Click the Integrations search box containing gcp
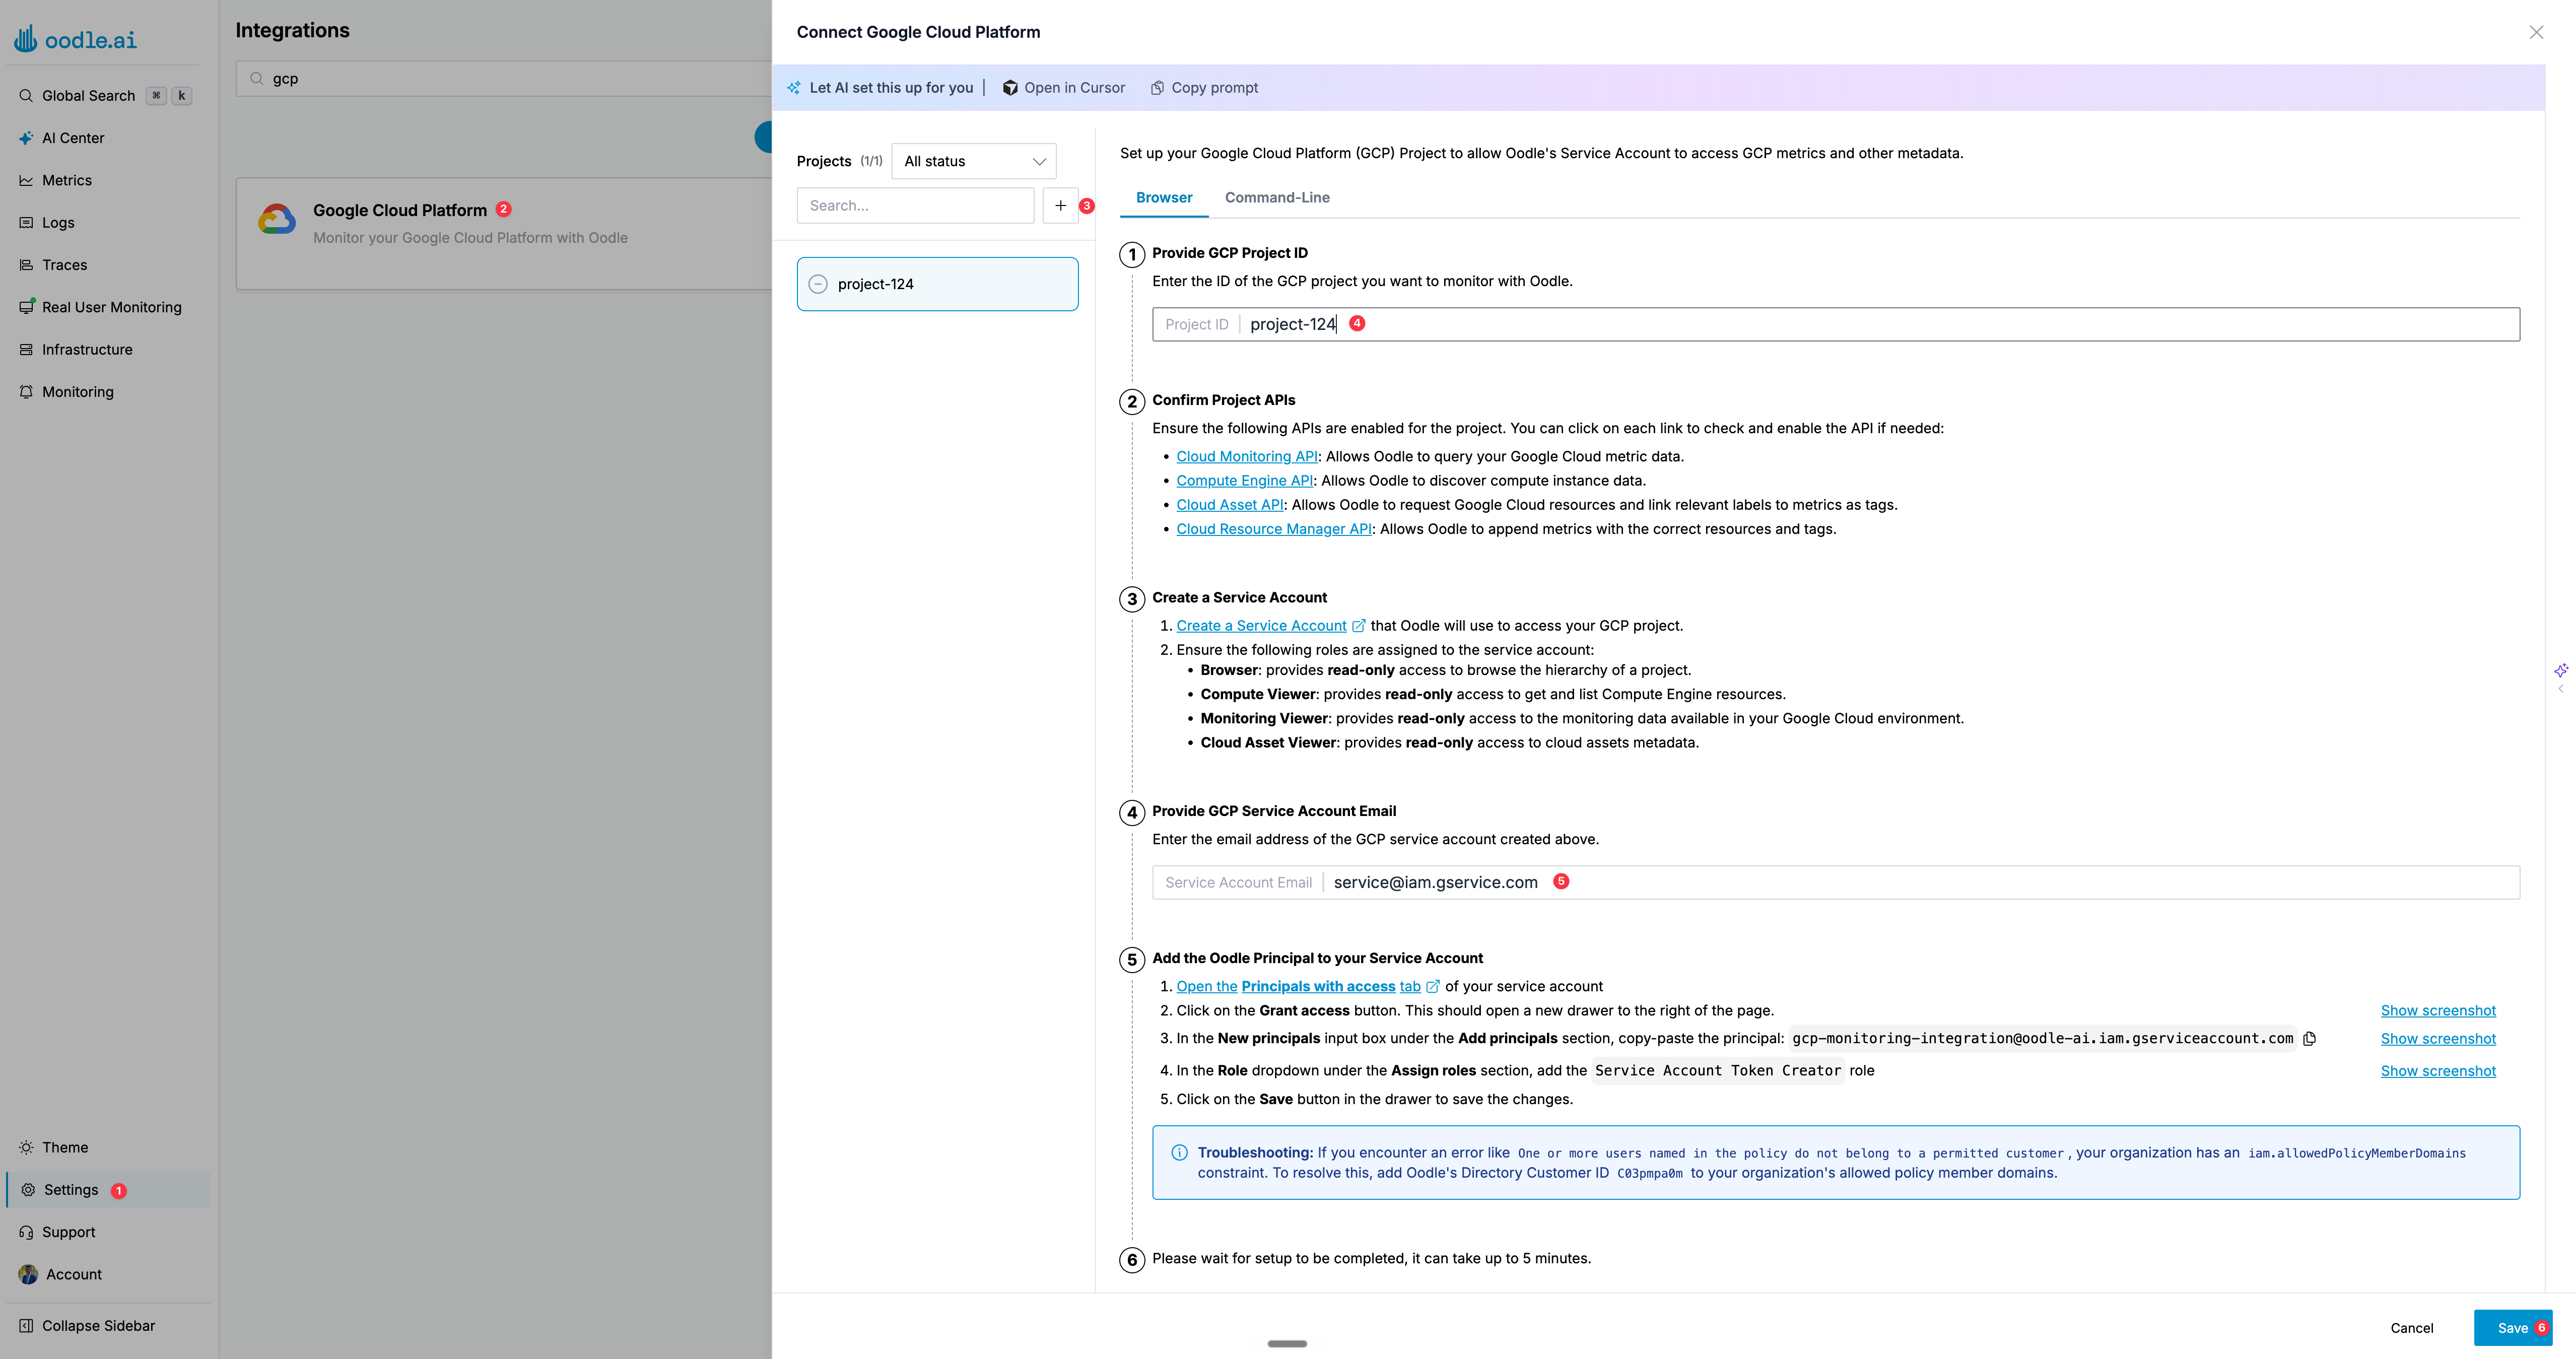2576x1359 pixels. 503,79
